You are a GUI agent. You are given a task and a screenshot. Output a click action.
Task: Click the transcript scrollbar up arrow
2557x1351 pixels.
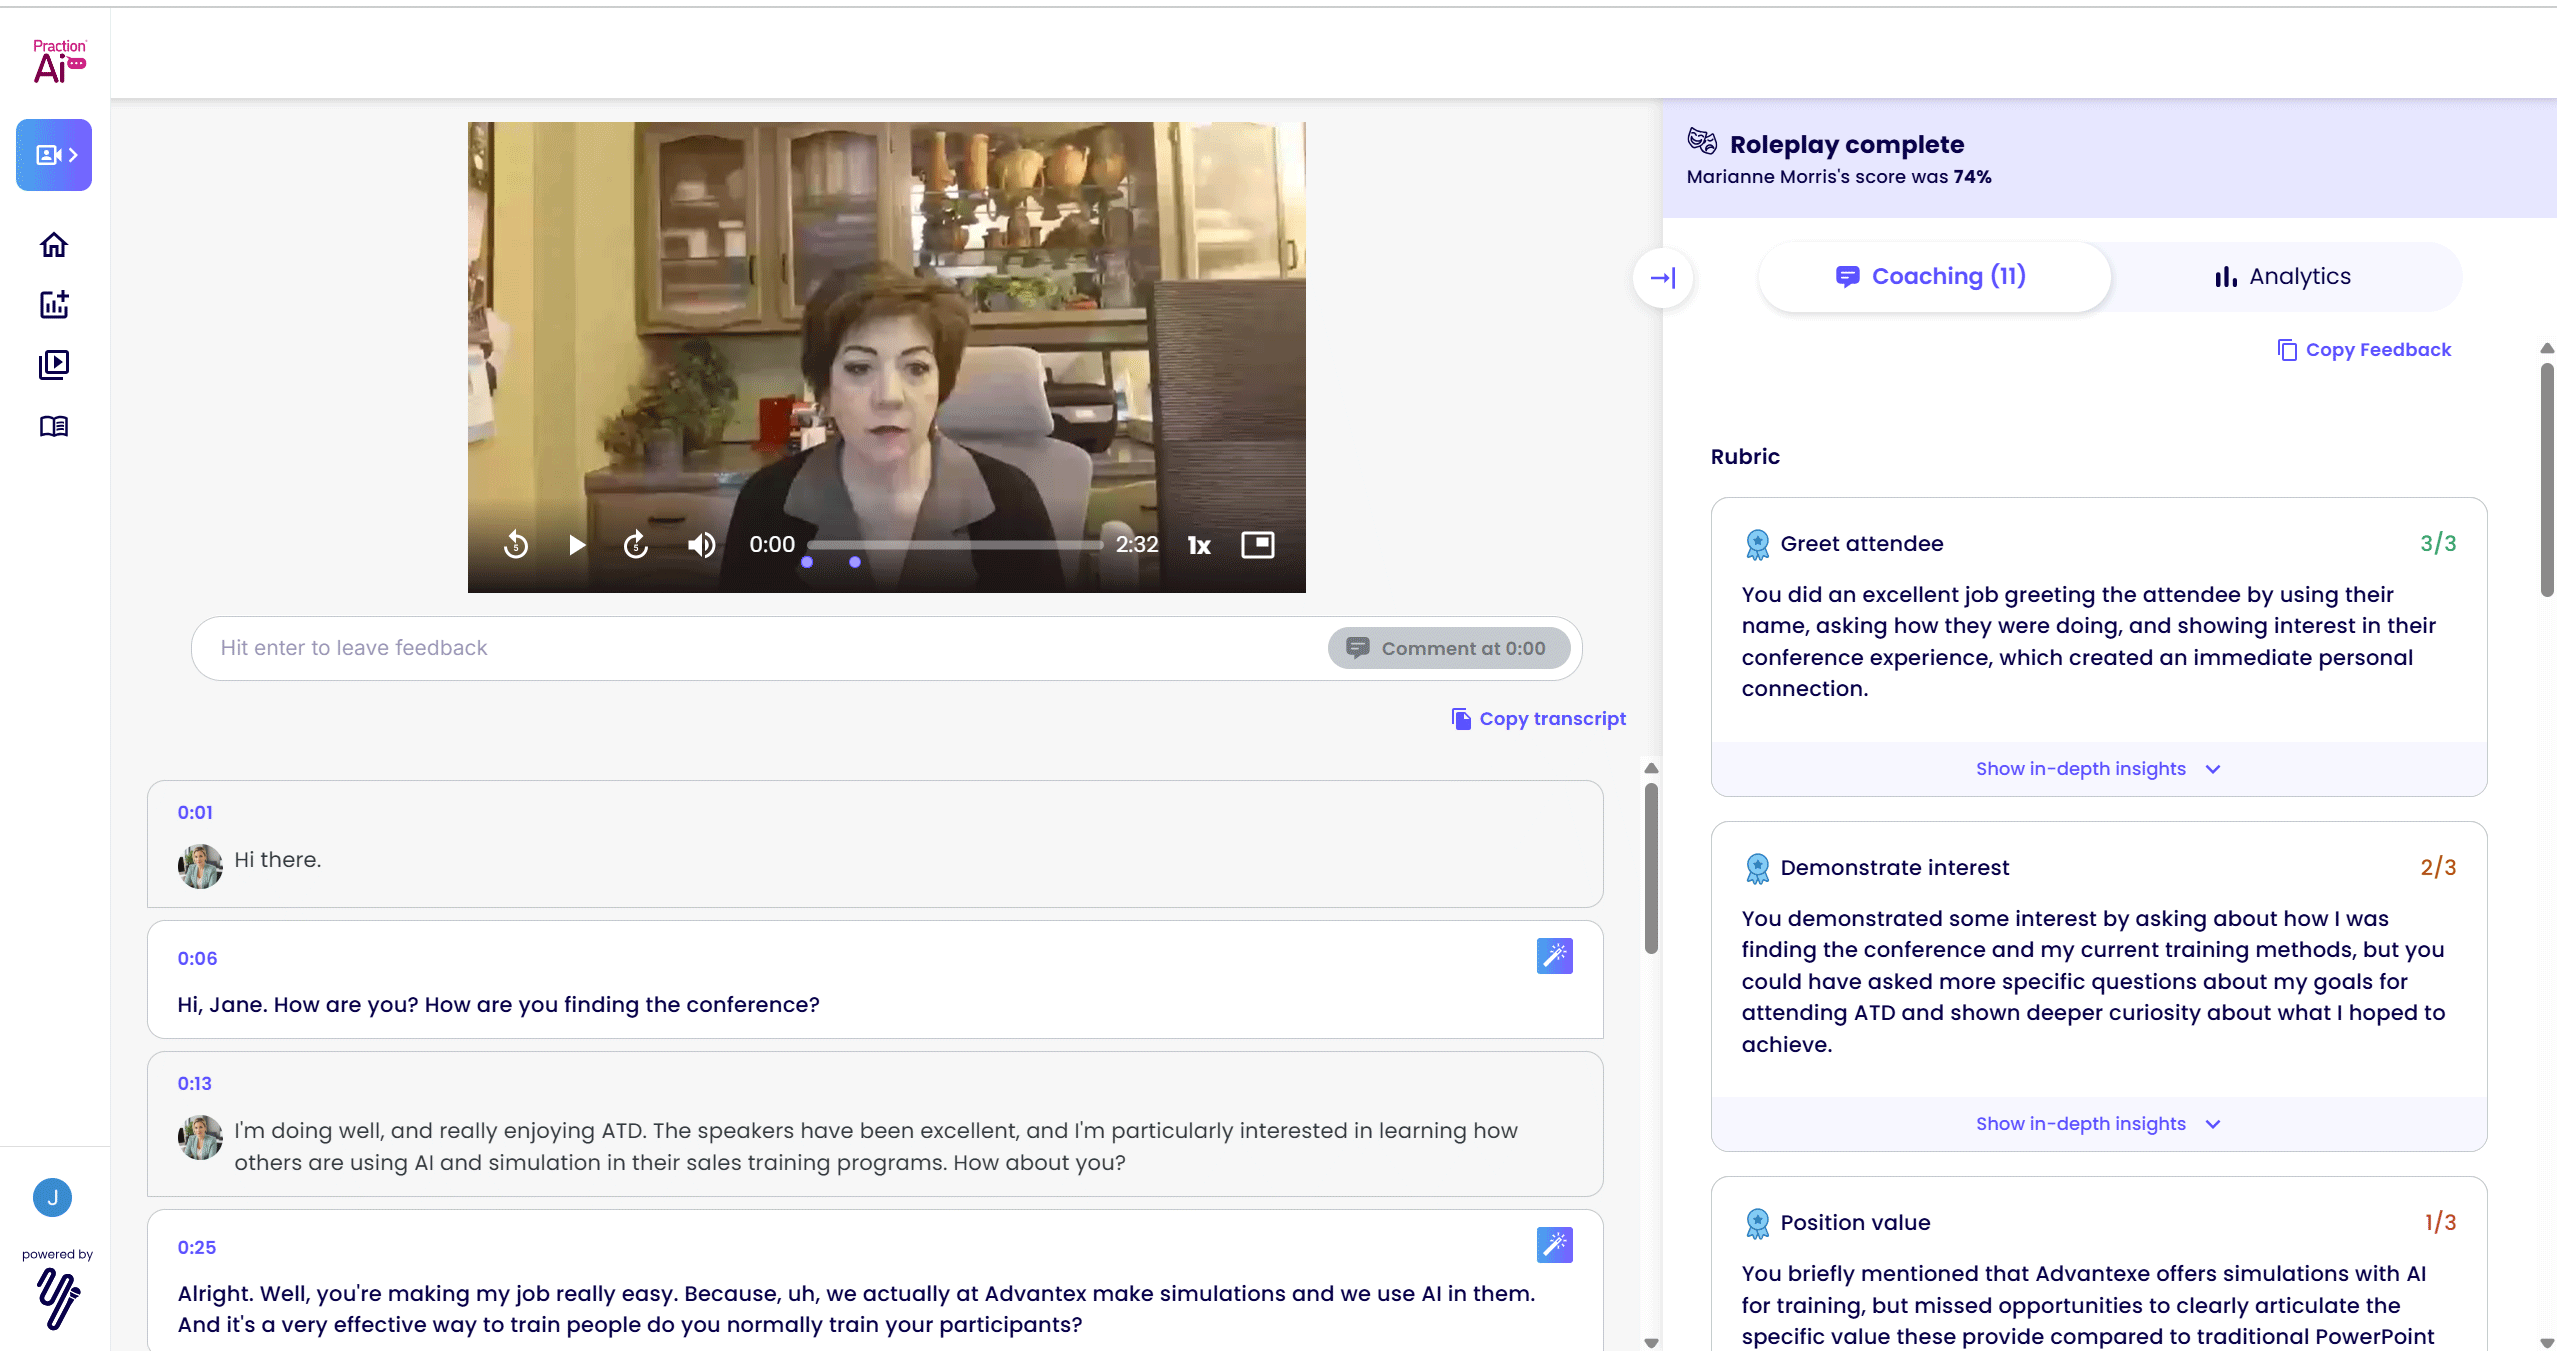1651,768
